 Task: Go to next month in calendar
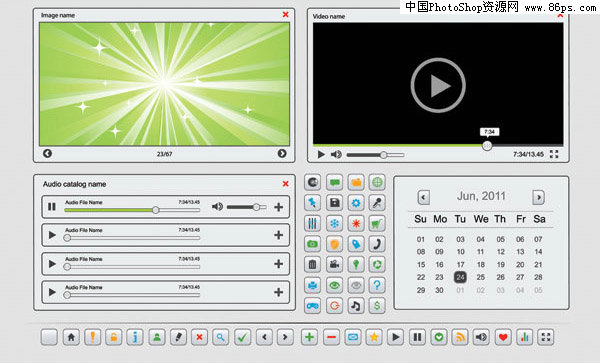tap(538, 197)
